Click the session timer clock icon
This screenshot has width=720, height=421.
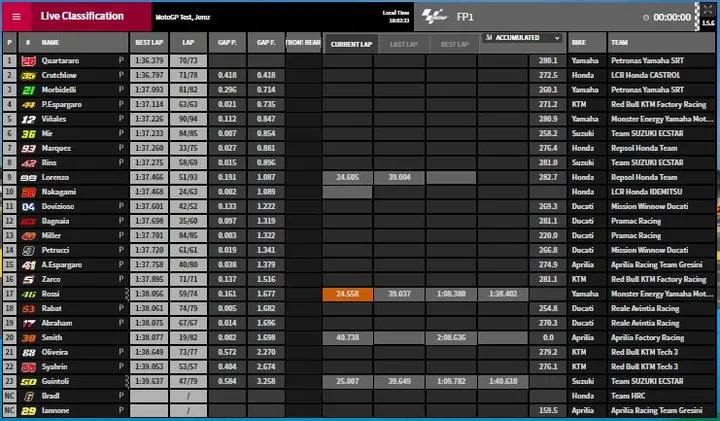pos(646,17)
